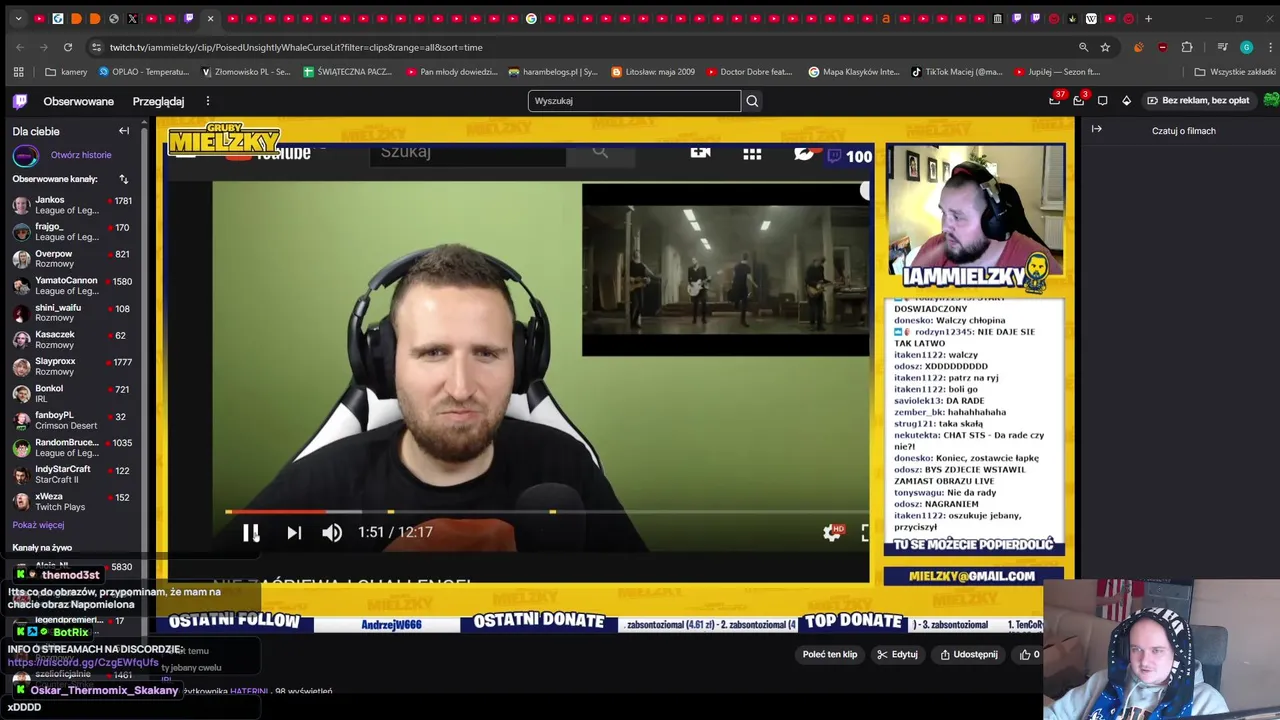The width and height of the screenshot is (1280, 720).
Task: Click the Poleć ten klip button
Action: point(830,655)
